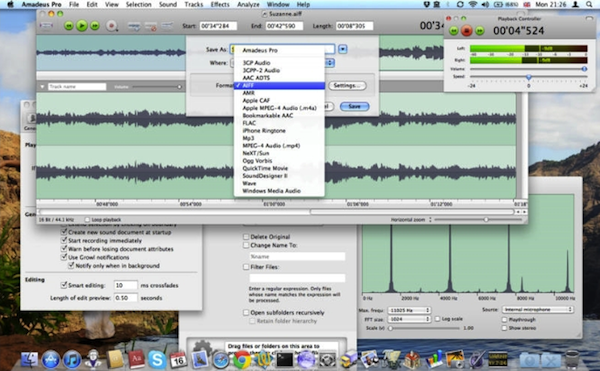Open the calendar icon showing 16 in Dock
The height and width of the screenshot is (371, 600).
[x=178, y=360]
